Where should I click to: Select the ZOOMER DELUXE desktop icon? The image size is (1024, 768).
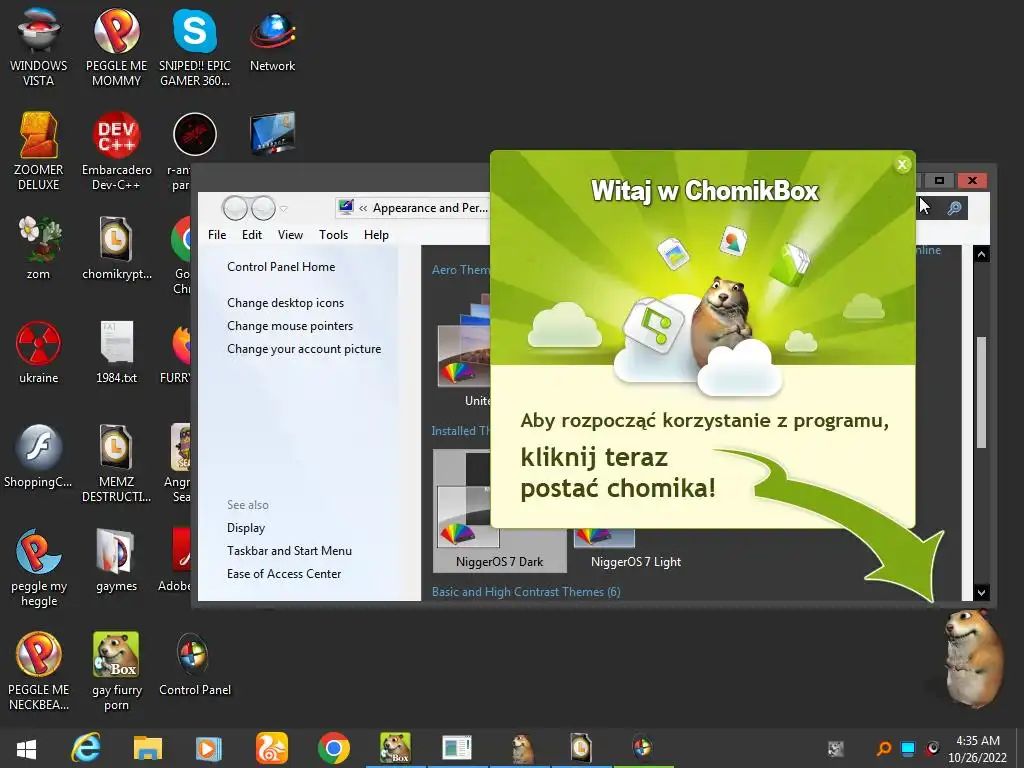point(39,152)
